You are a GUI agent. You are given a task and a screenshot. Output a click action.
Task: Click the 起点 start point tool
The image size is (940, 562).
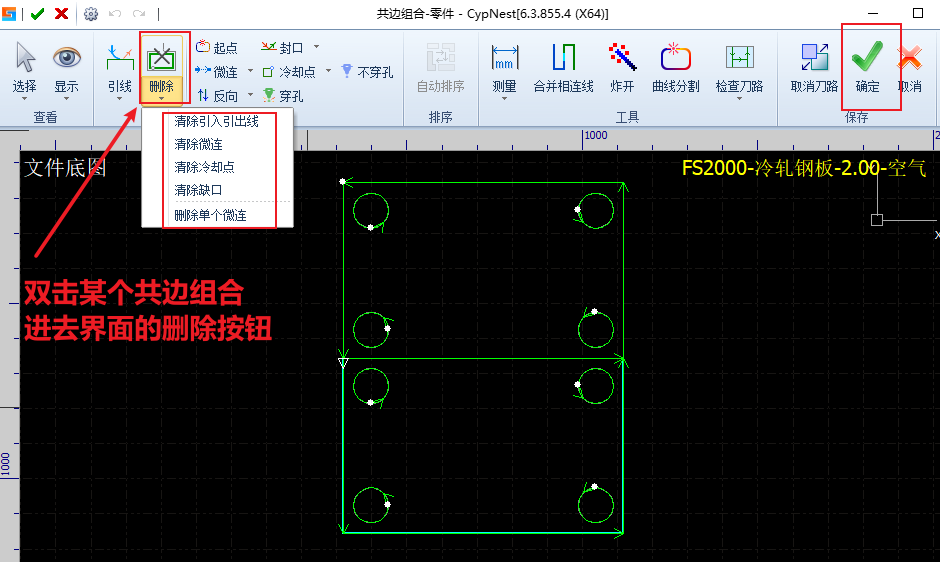(217, 47)
